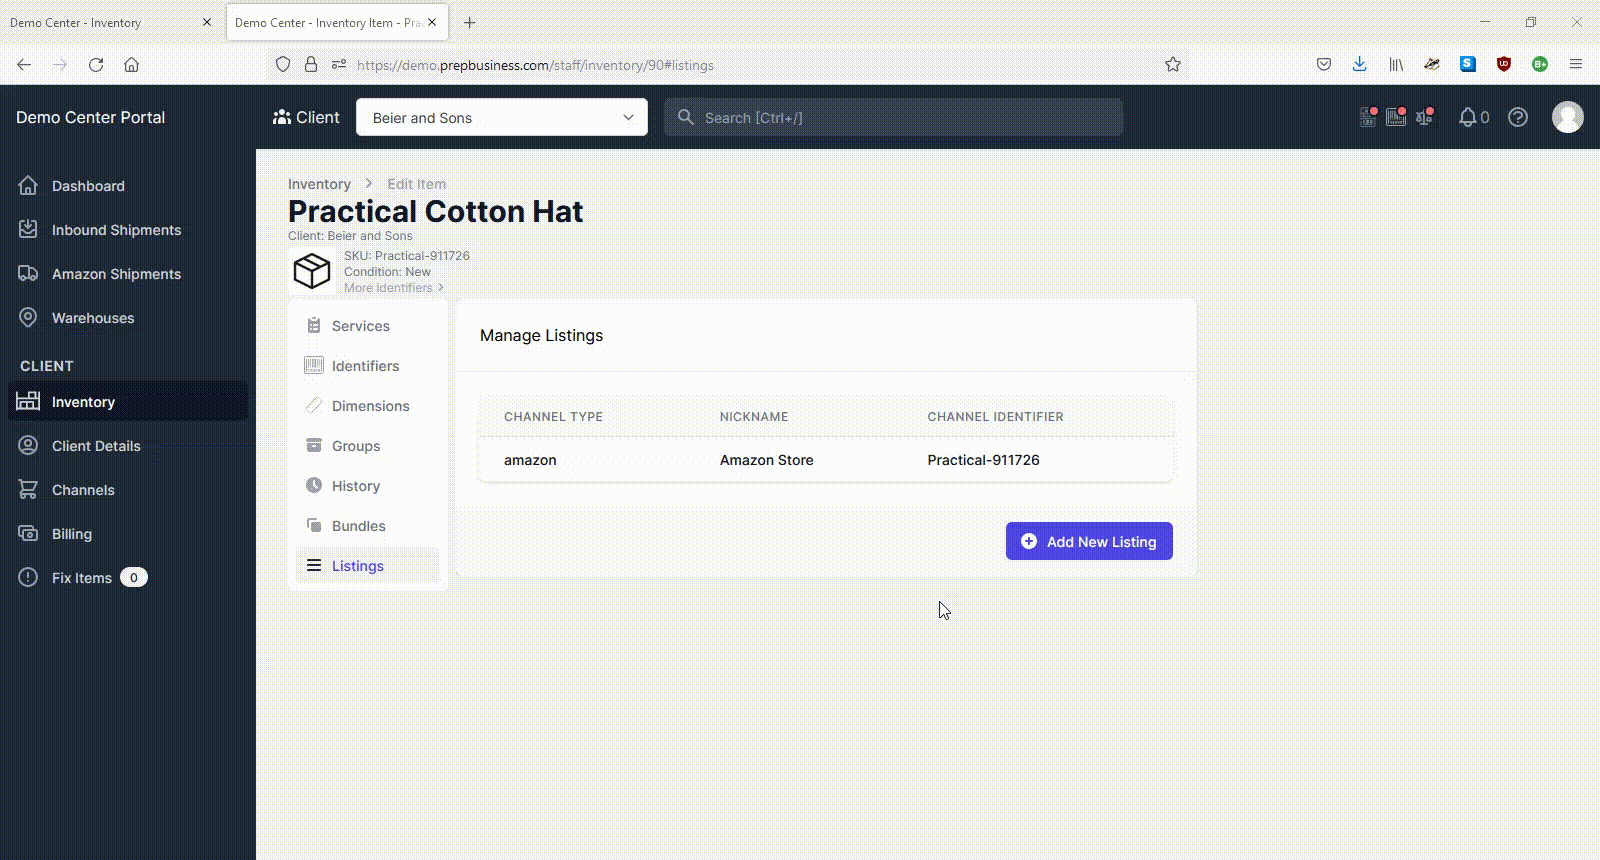
Task: Click the Add New Listing button
Action: click(1089, 541)
